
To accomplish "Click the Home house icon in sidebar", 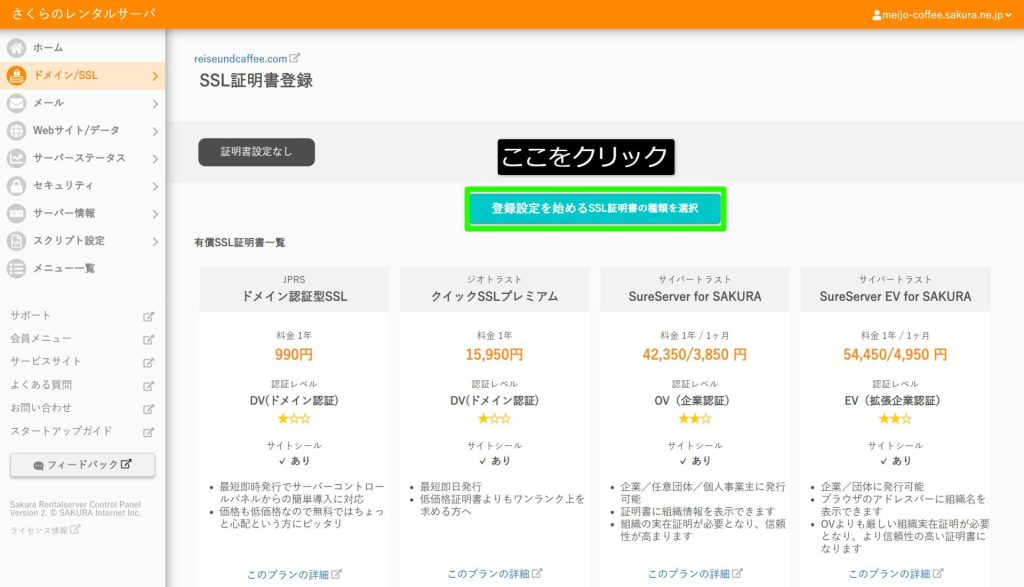I will click(x=16, y=48).
